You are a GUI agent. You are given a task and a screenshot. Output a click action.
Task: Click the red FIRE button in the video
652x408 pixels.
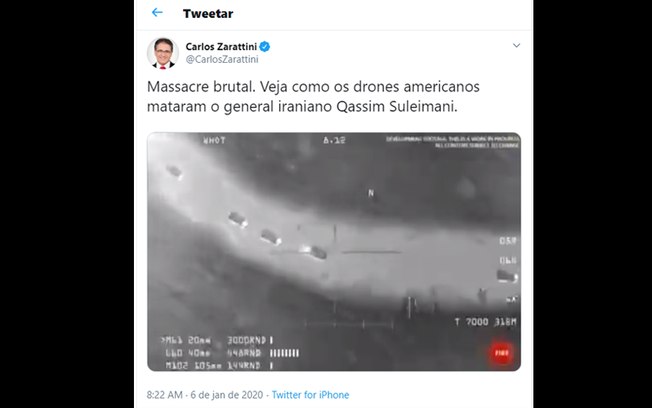pyautogui.click(x=501, y=353)
